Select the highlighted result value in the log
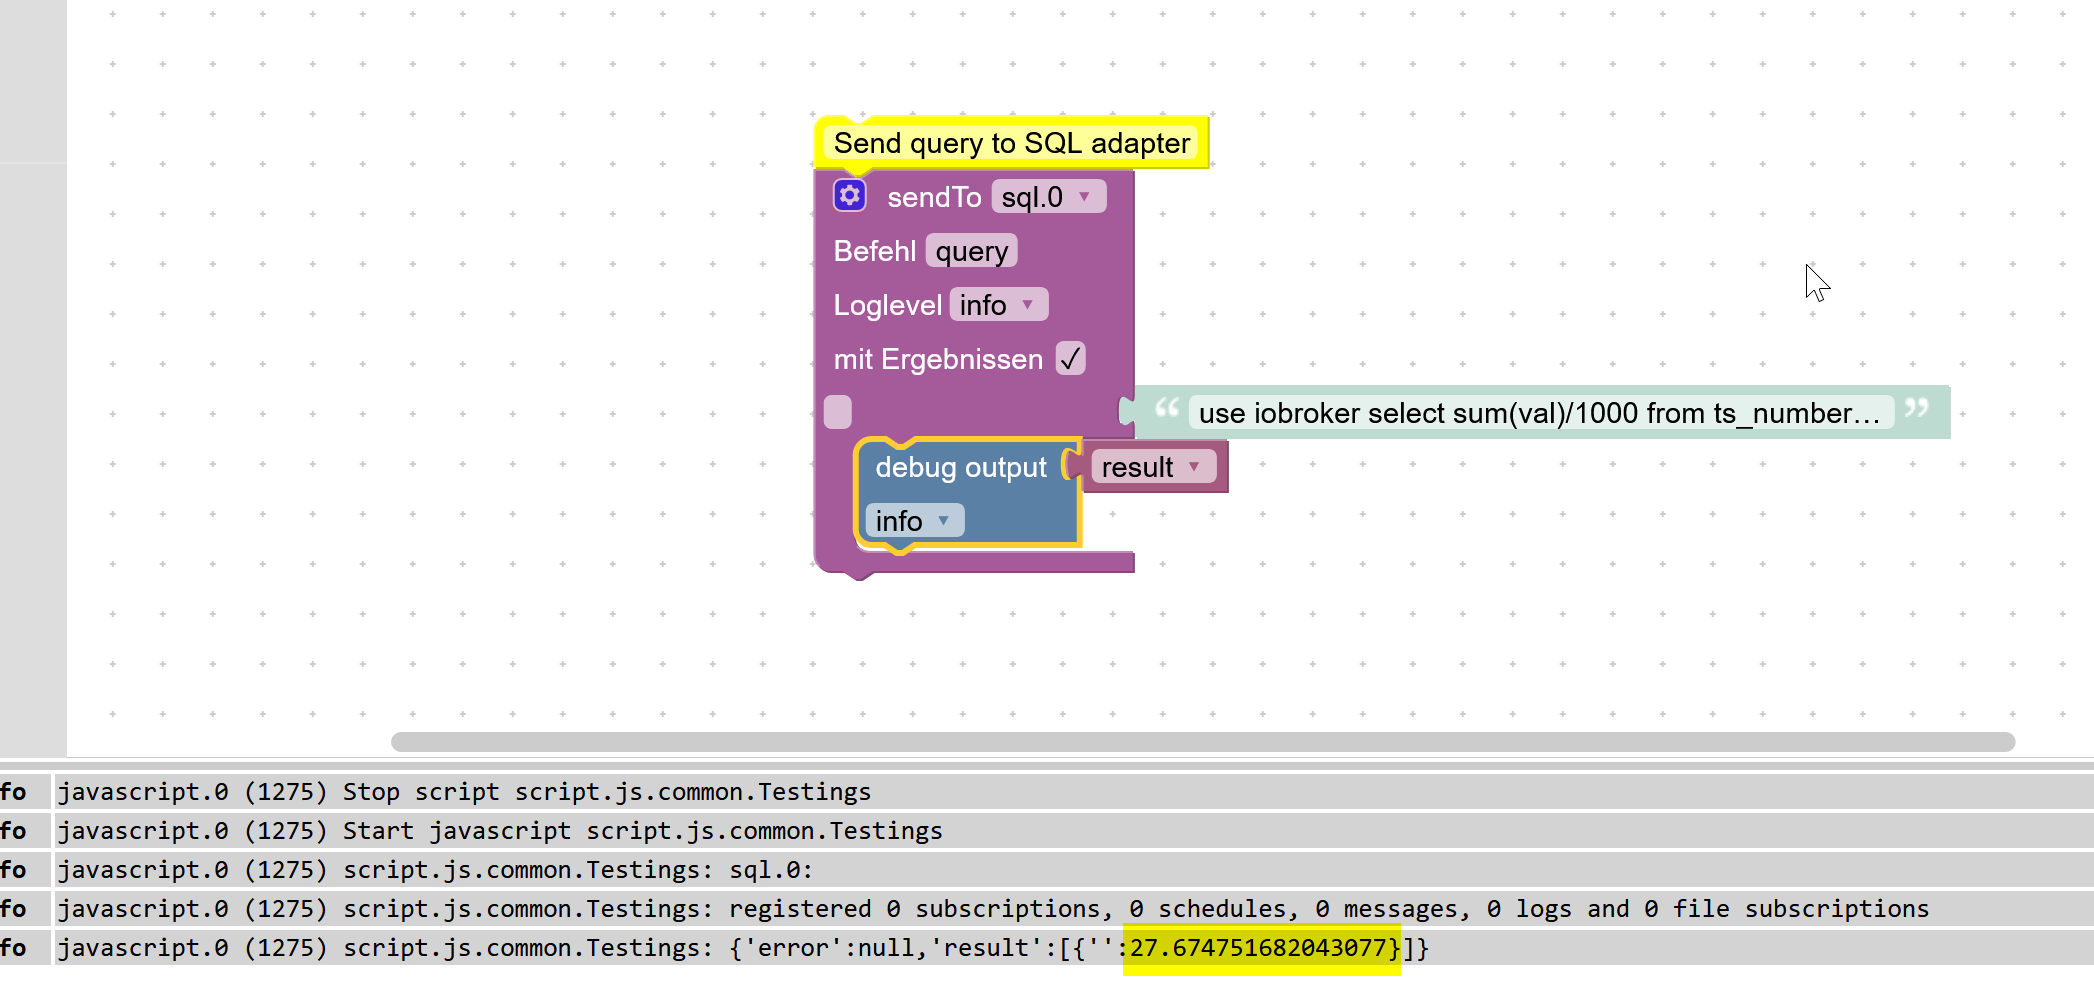Viewport: 2094px width, 986px height. (1262, 947)
